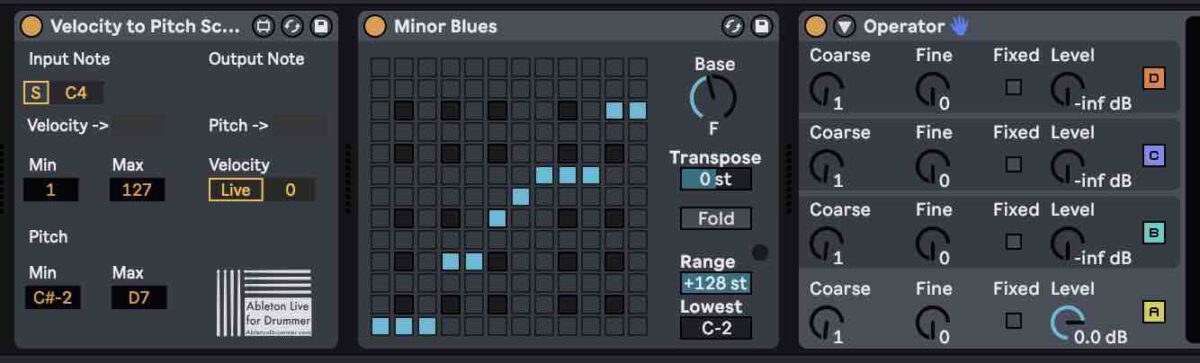The width and height of the screenshot is (1200, 363).
Task: Enable Fixed checkbox for oscillator D
Action: tap(1014, 87)
